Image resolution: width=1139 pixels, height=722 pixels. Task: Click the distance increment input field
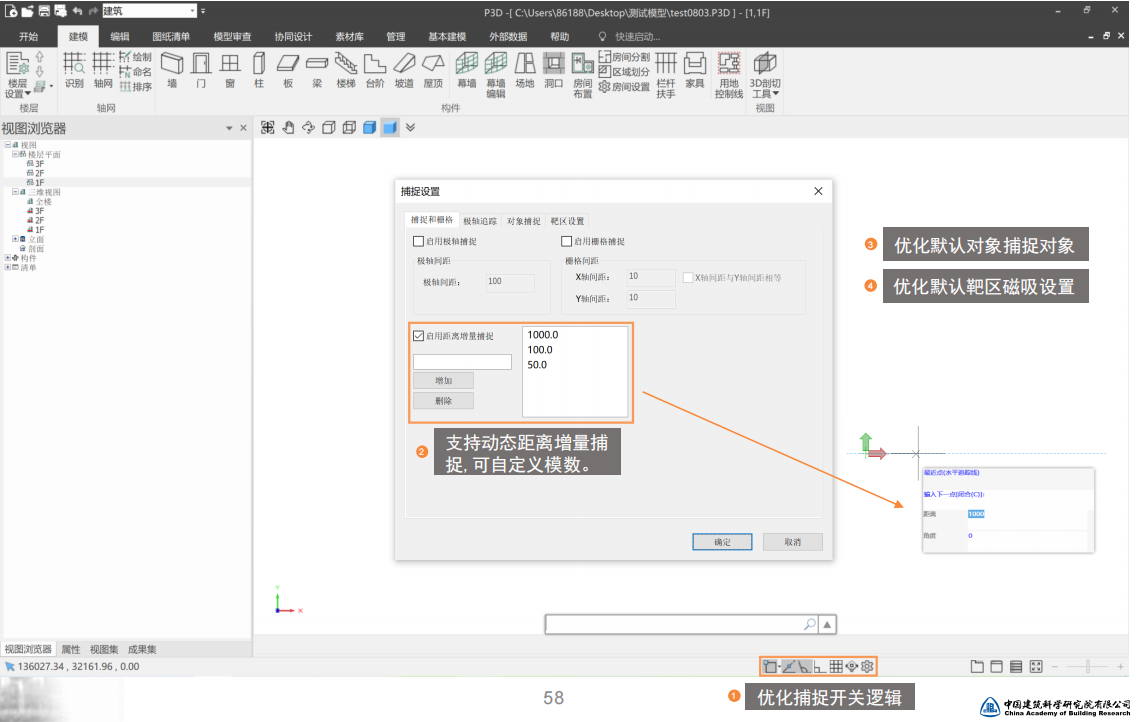click(462, 361)
